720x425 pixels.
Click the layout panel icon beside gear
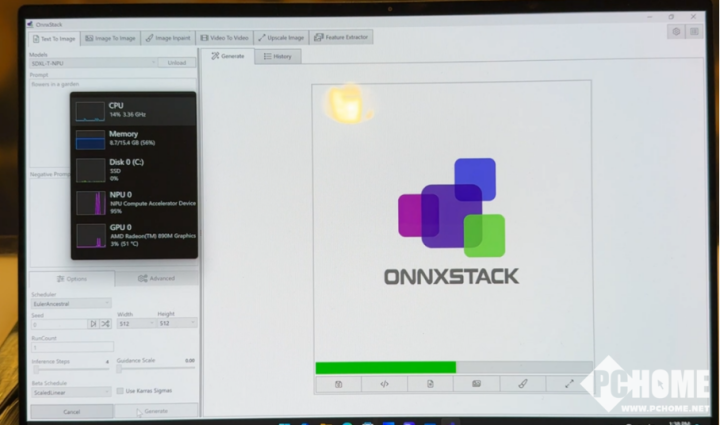(694, 32)
